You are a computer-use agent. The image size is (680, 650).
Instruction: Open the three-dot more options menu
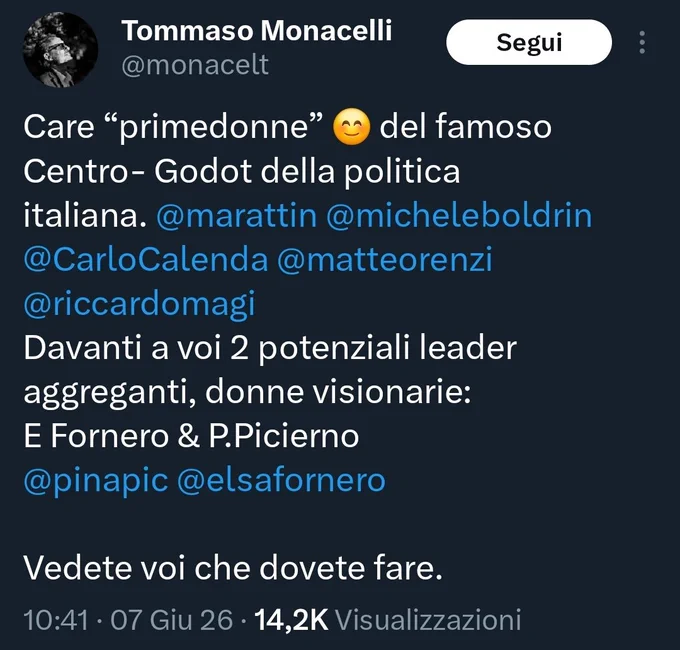tap(642, 42)
